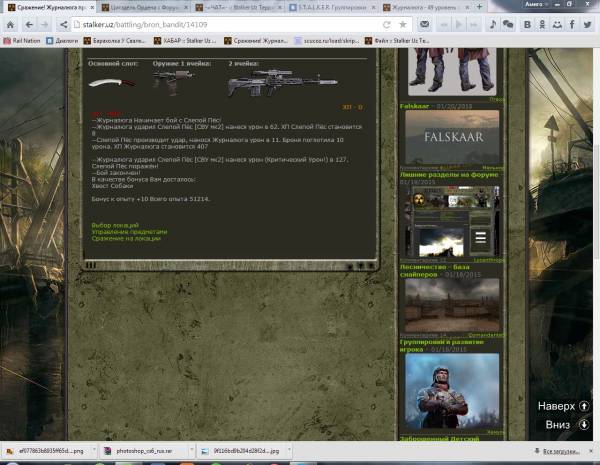Screen dimensions: 600x465
Task: Open the FALSKAAR thumbnail image
Action: [x=452, y=137]
